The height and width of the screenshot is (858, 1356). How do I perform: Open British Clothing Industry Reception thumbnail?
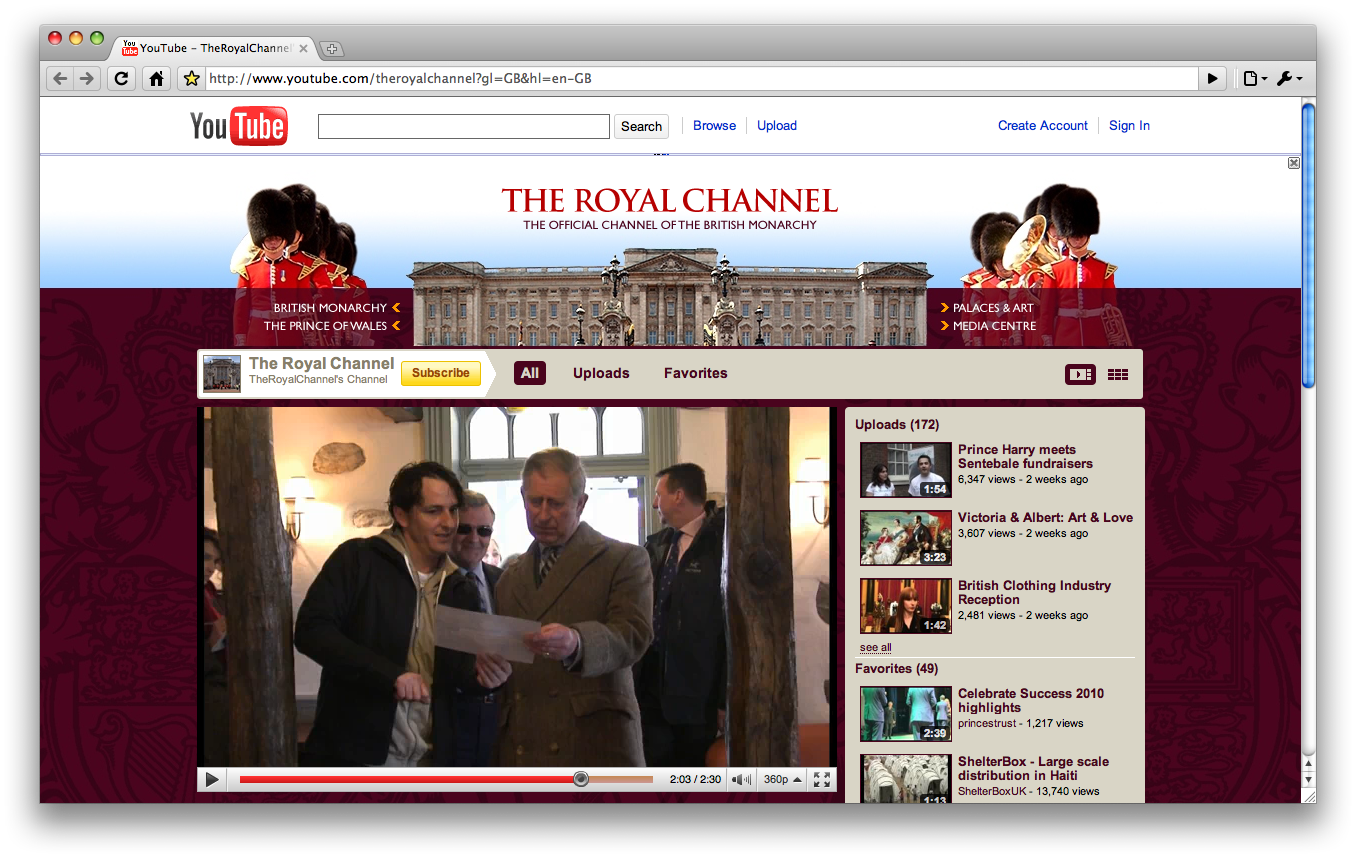pos(906,606)
